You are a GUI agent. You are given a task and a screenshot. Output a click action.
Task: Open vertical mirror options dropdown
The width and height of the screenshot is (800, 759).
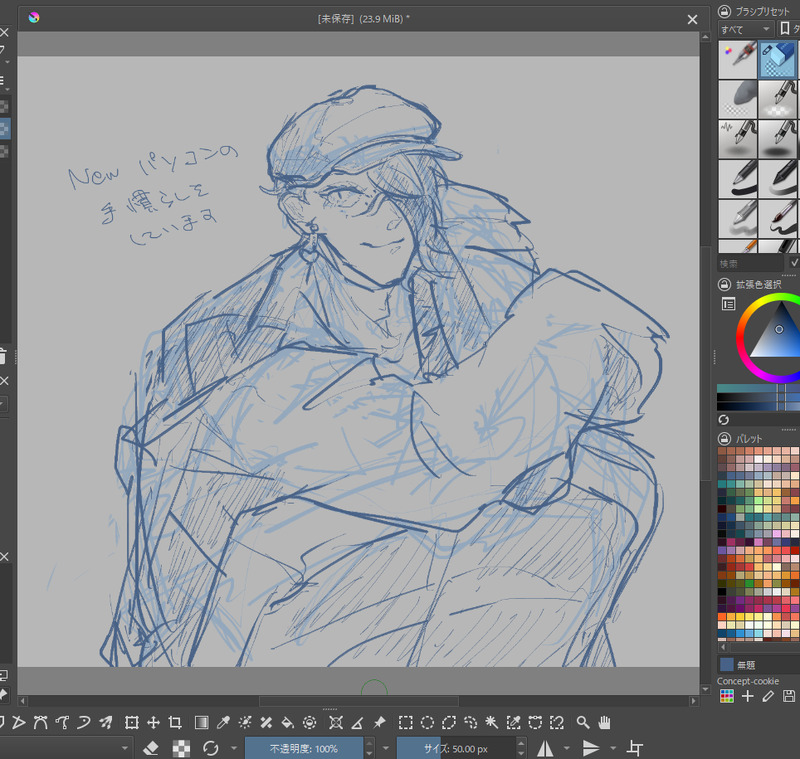[x=613, y=748]
